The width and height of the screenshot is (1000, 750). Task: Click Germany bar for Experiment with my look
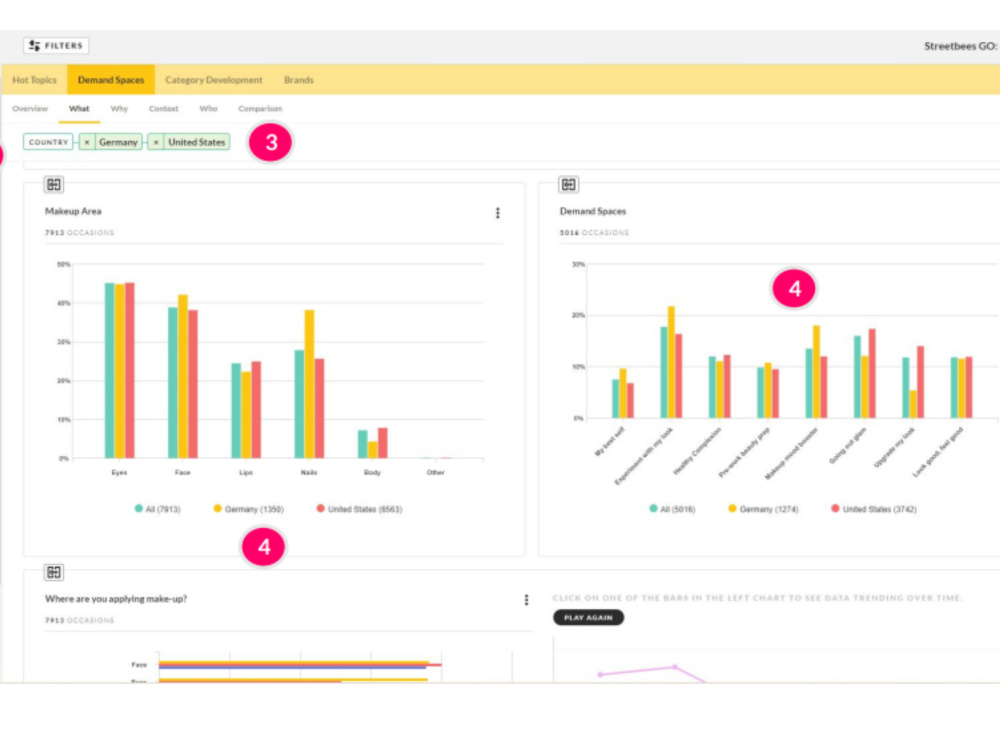(x=671, y=362)
